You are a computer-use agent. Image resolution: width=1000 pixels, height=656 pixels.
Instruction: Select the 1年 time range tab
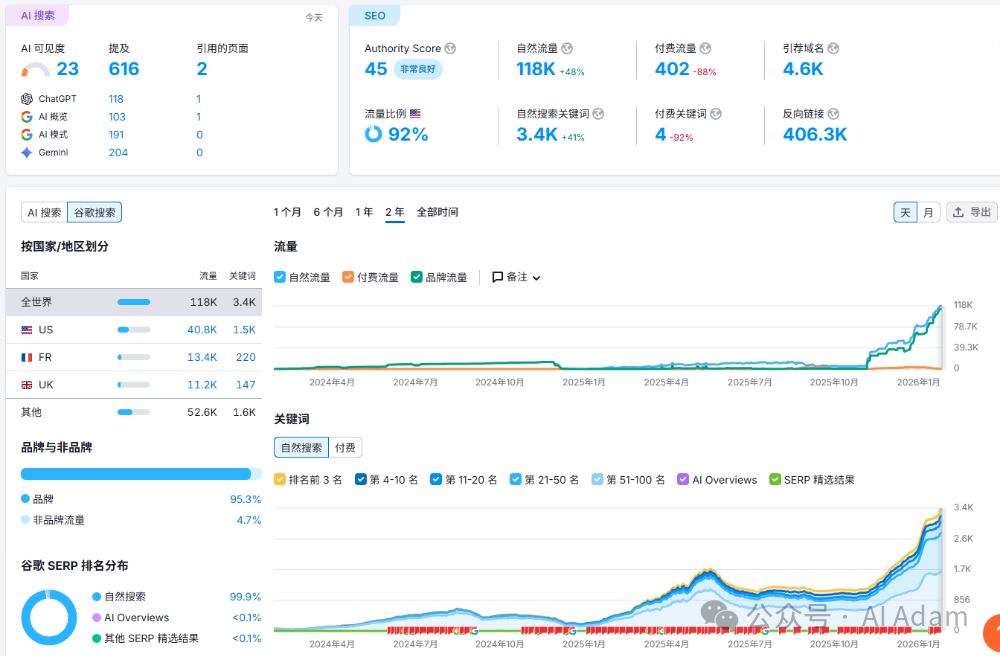[x=364, y=212]
